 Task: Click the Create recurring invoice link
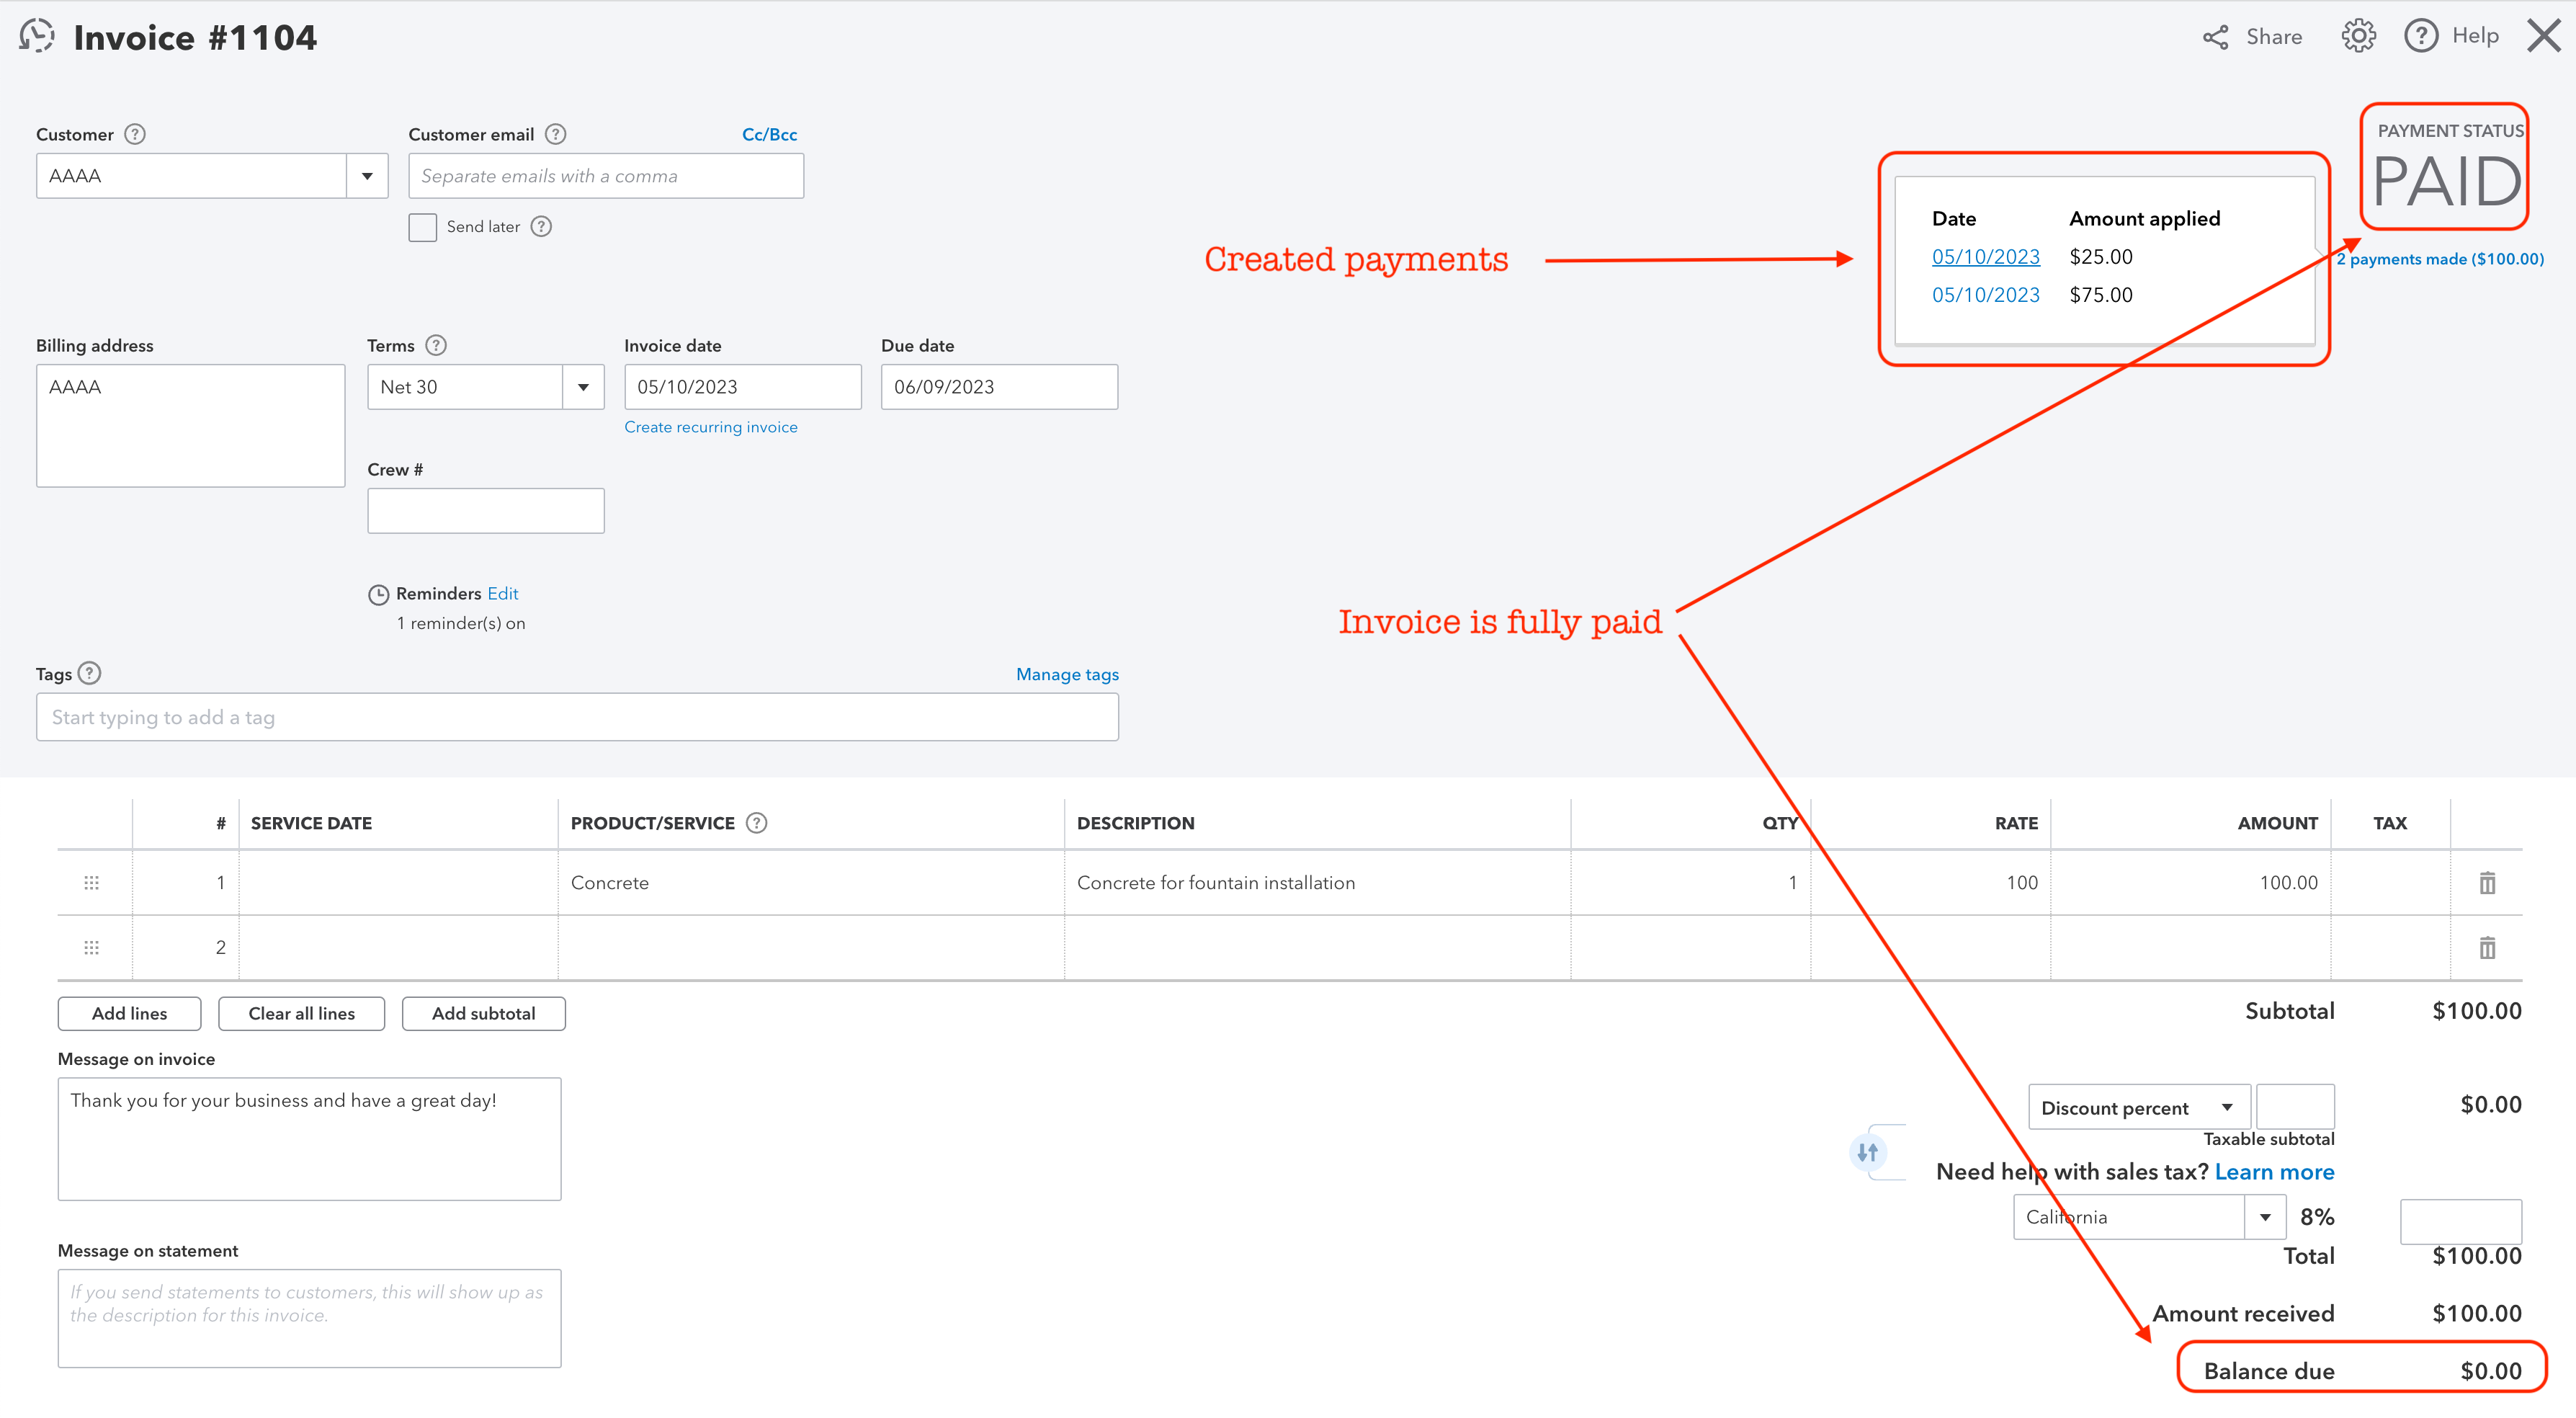tap(710, 427)
